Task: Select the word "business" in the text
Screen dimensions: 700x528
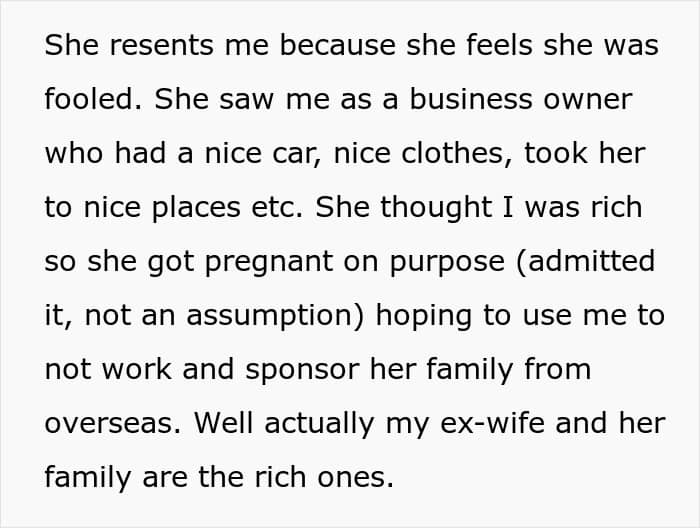Action: click(471, 99)
